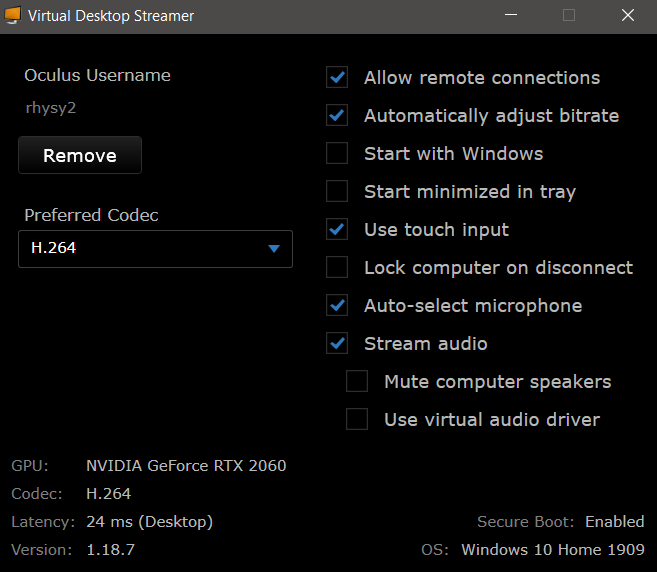This screenshot has width=657, height=572.
Task: Enable Mute computer speakers
Action: pos(357,382)
